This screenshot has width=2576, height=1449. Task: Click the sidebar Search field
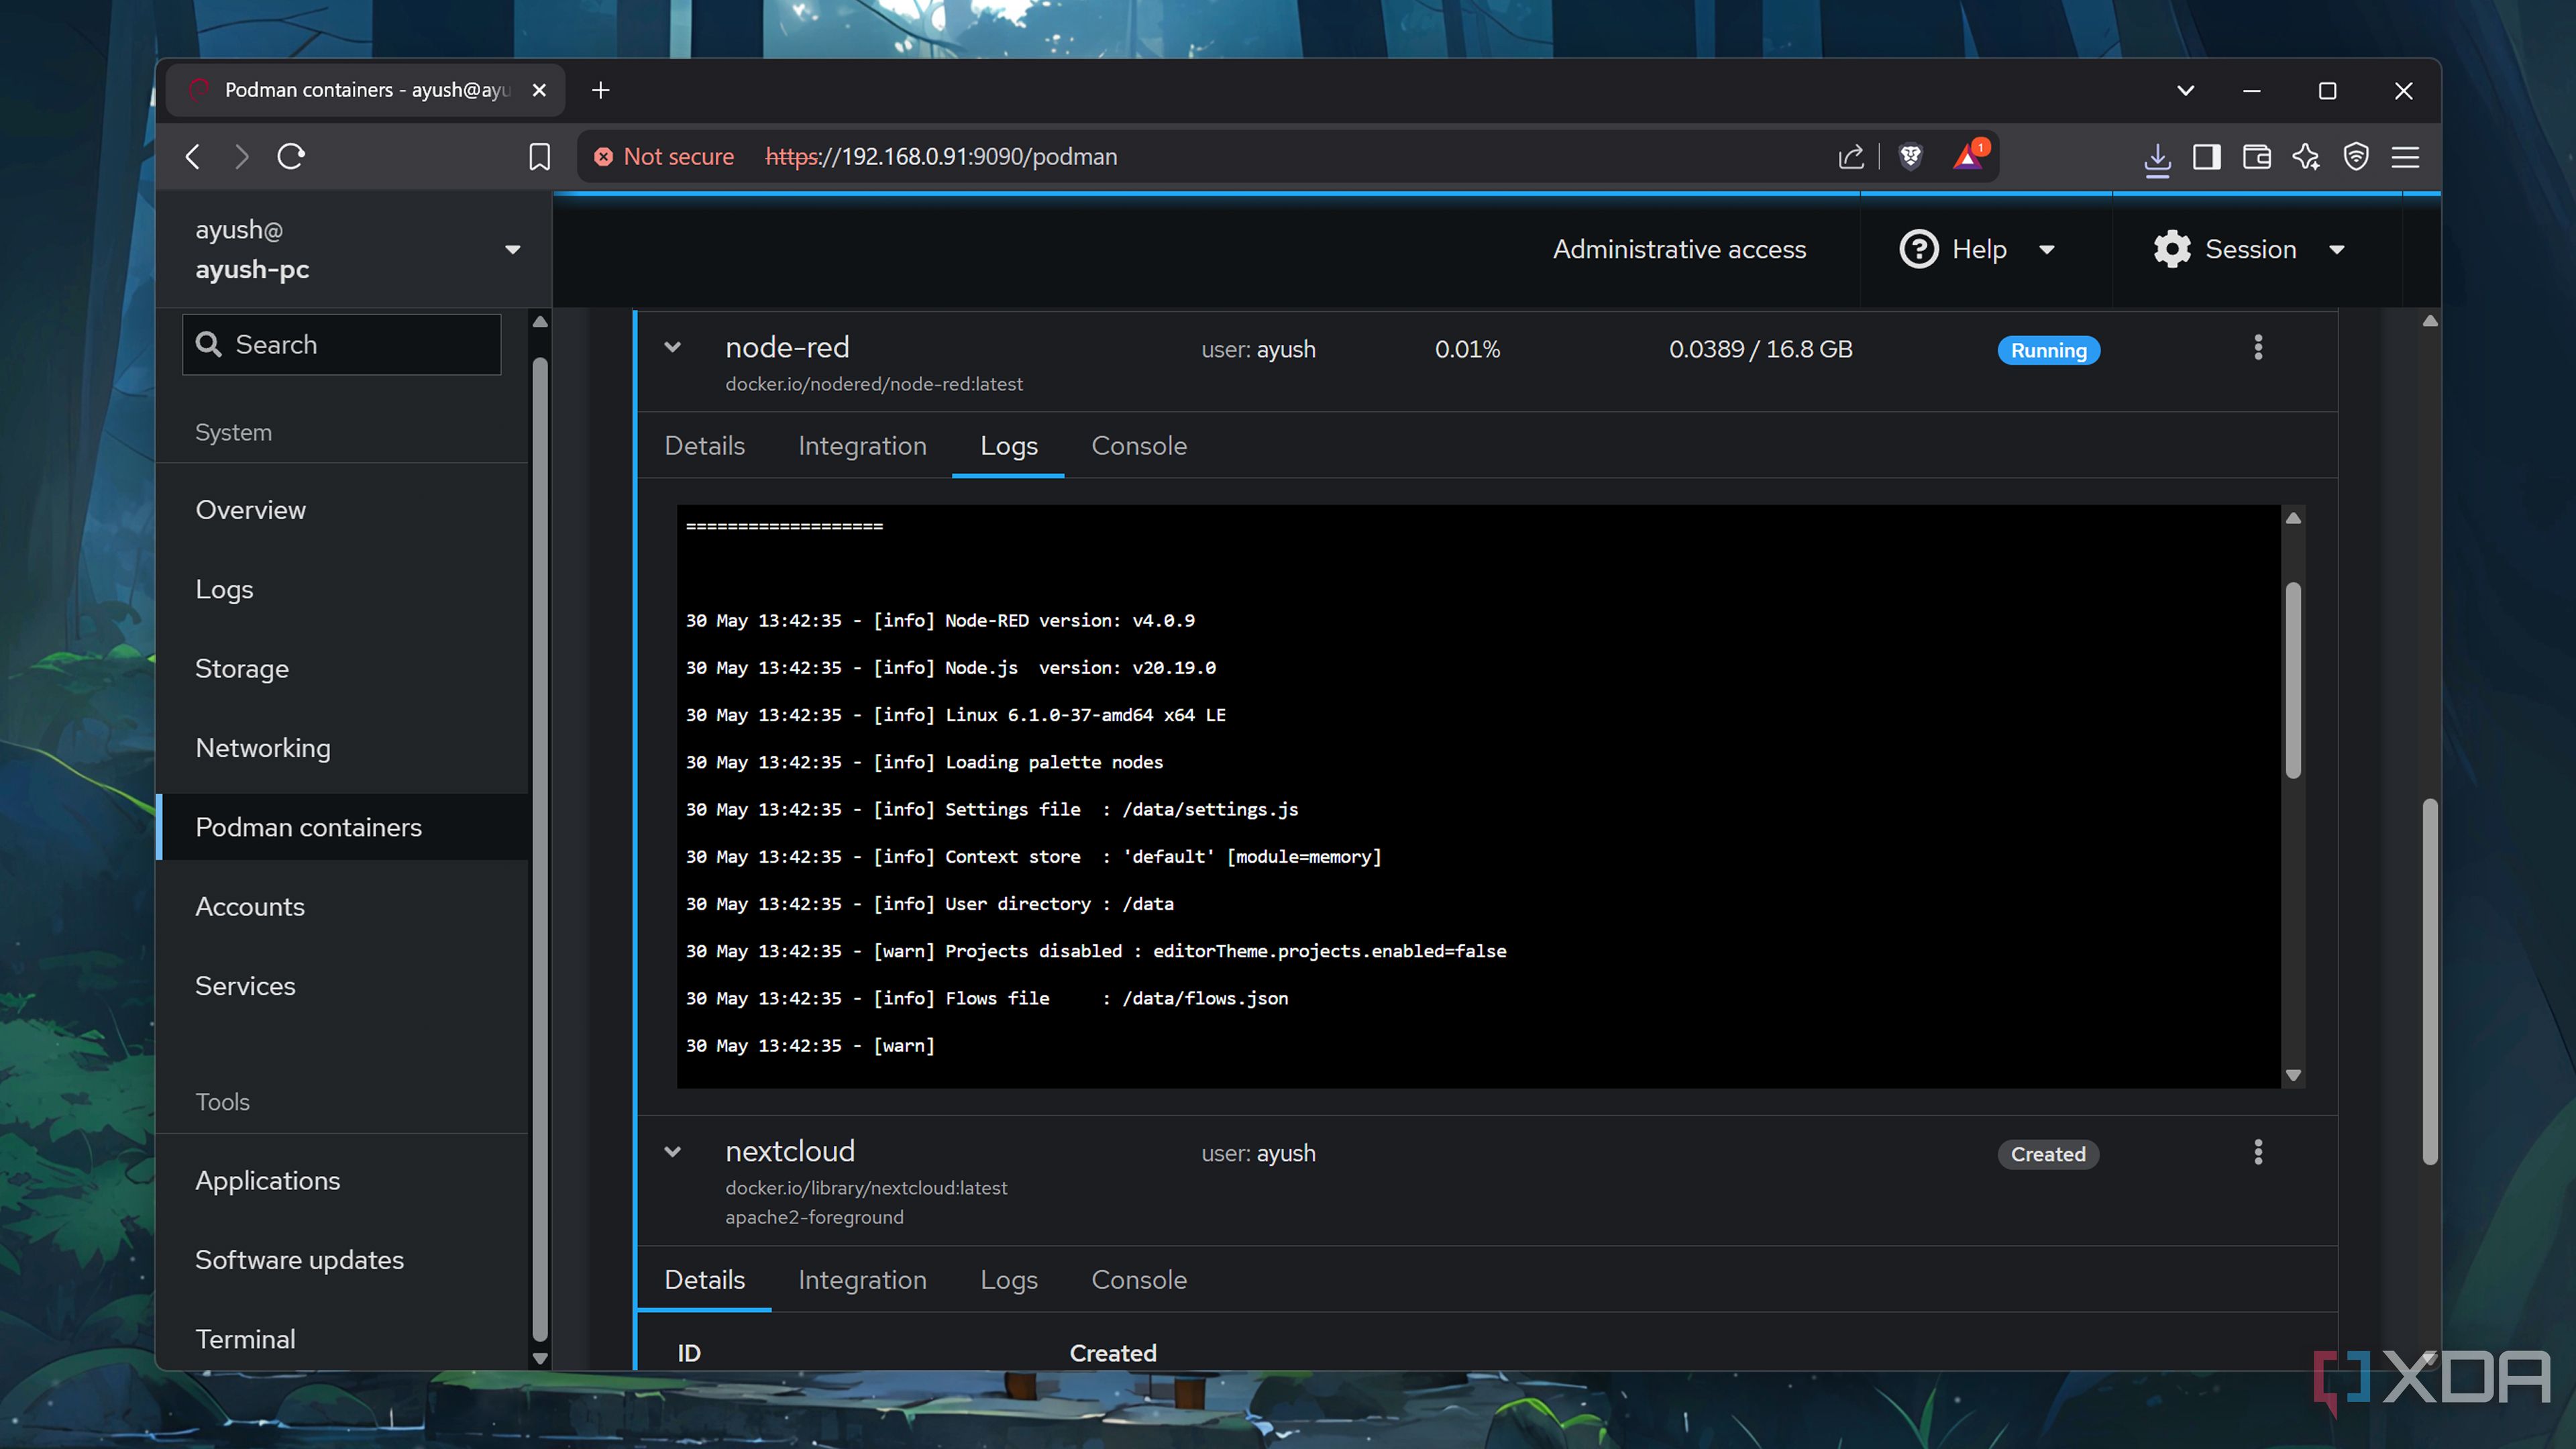tap(342, 345)
